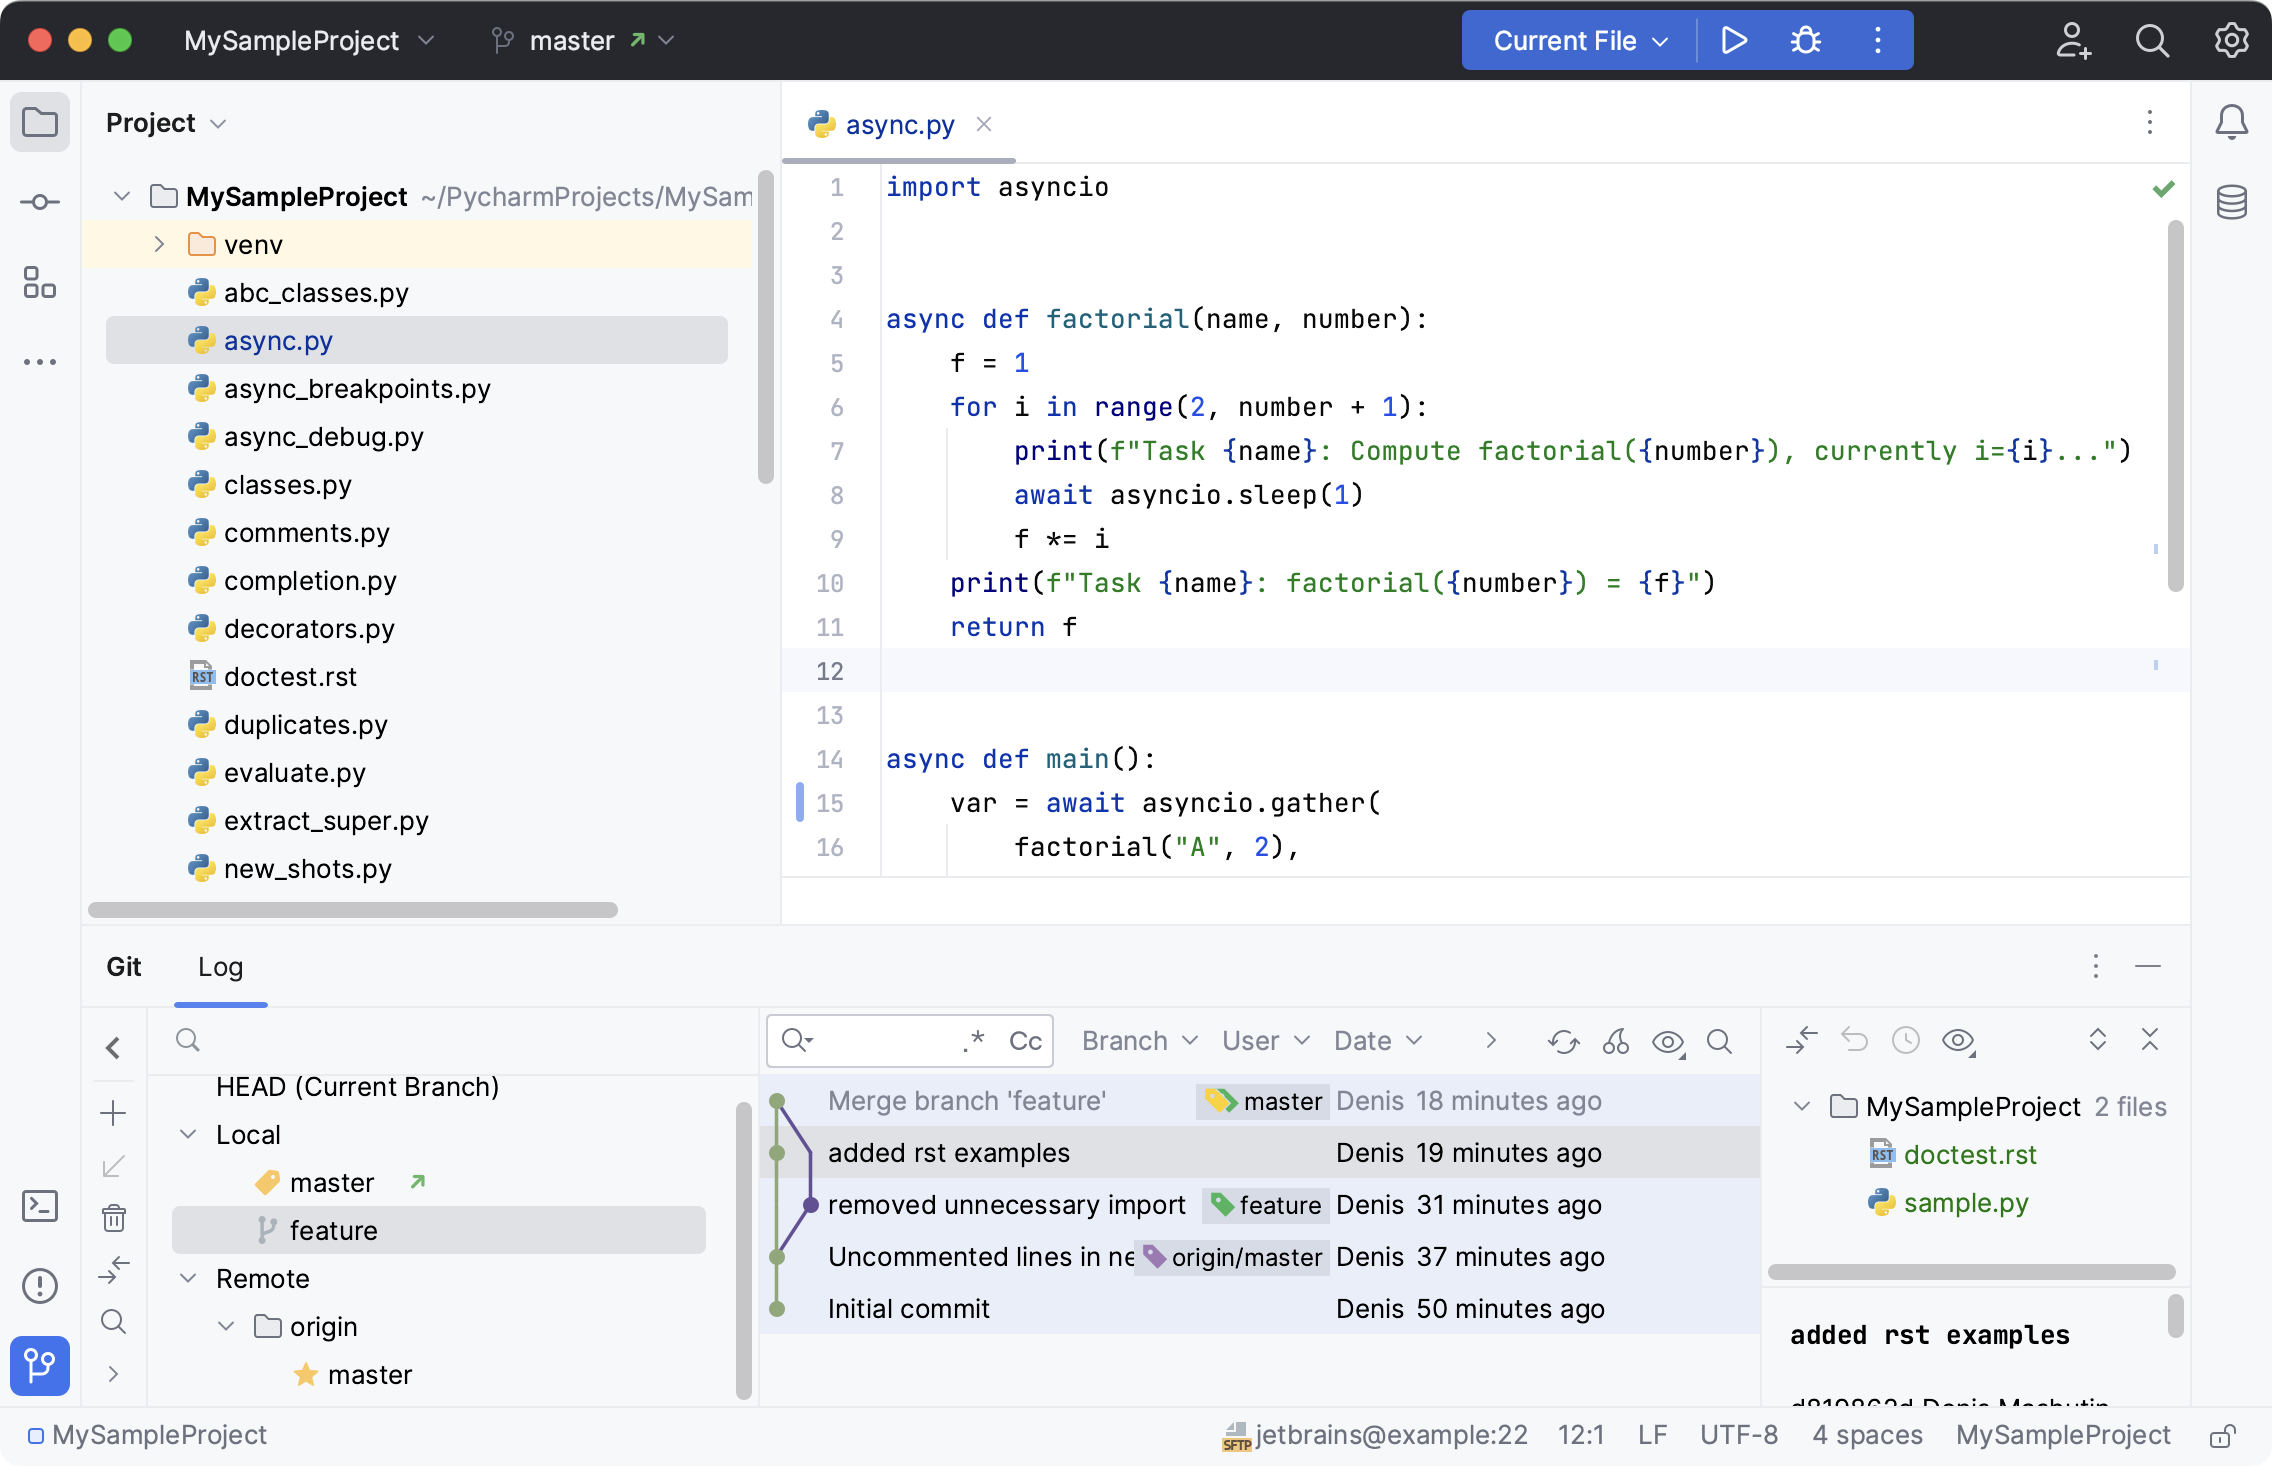Open Search Everywhere magnifier
2272x1466 pixels.
[x=2152, y=40]
